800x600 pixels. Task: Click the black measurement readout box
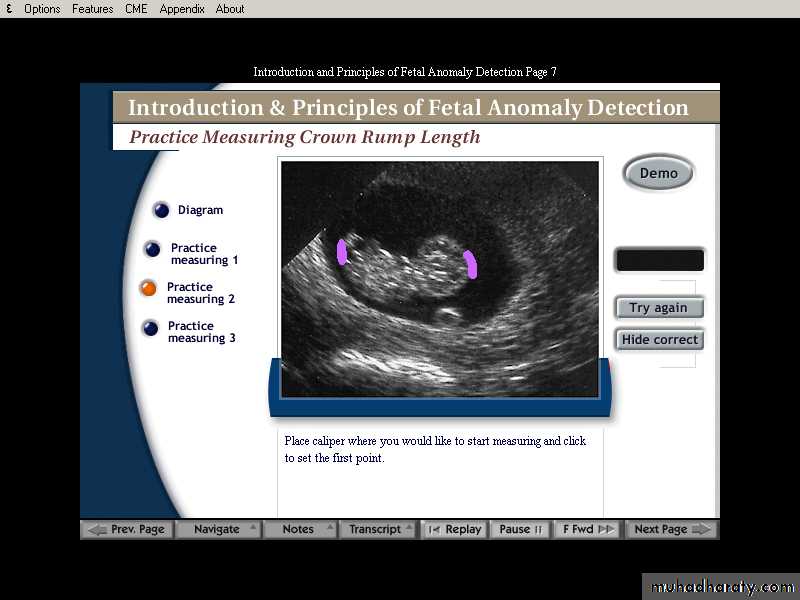pos(659,261)
